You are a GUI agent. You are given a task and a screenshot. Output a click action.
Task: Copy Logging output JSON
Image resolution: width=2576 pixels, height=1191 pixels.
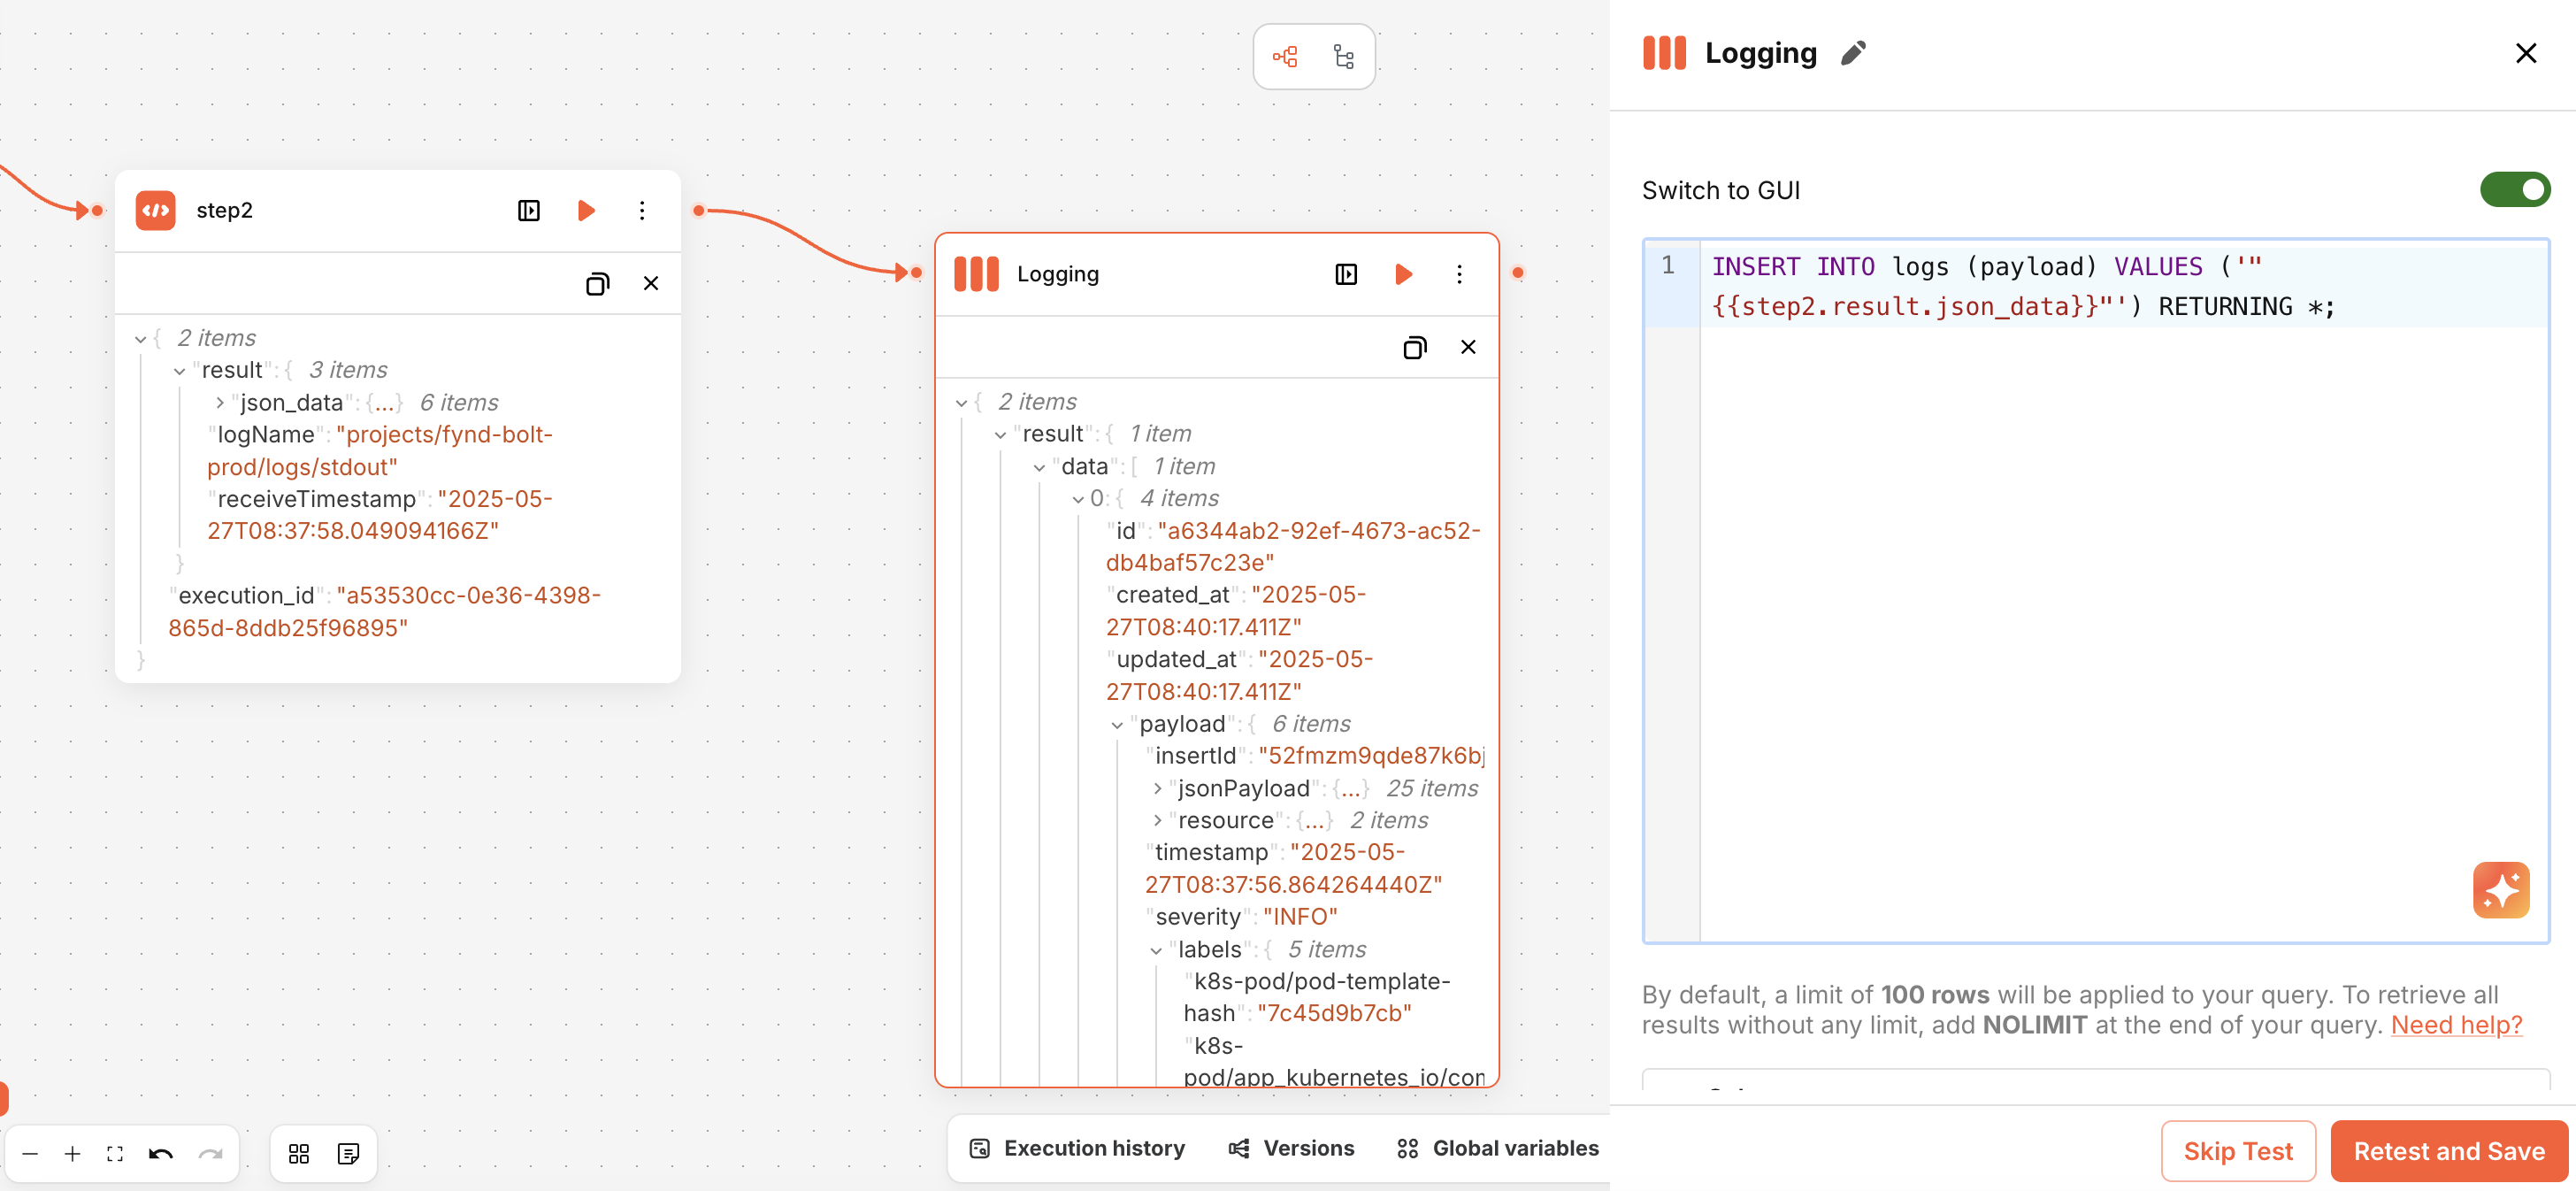(1414, 348)
